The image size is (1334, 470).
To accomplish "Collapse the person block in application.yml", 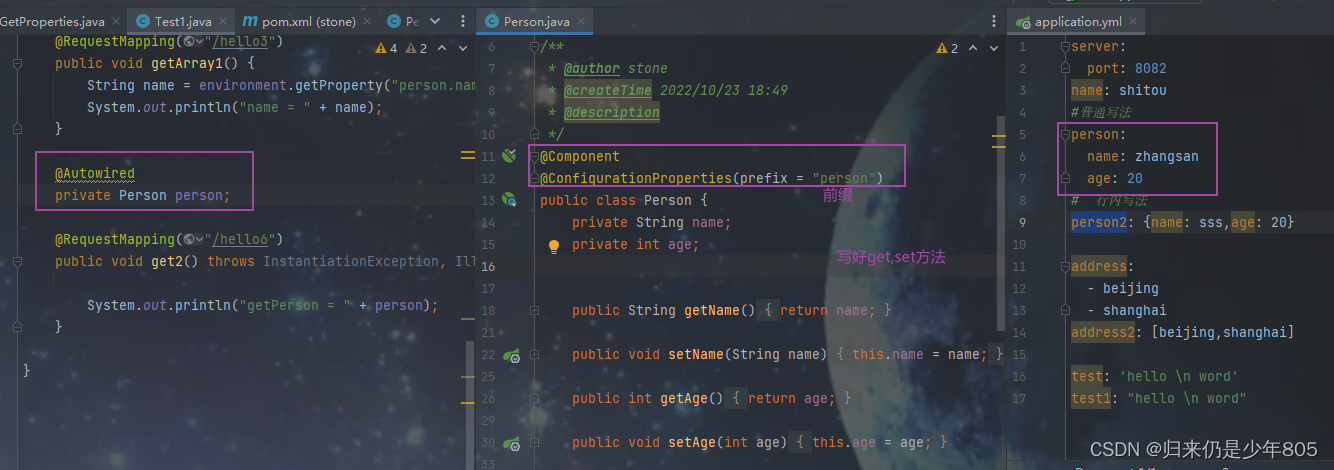I will point(1065,135).
